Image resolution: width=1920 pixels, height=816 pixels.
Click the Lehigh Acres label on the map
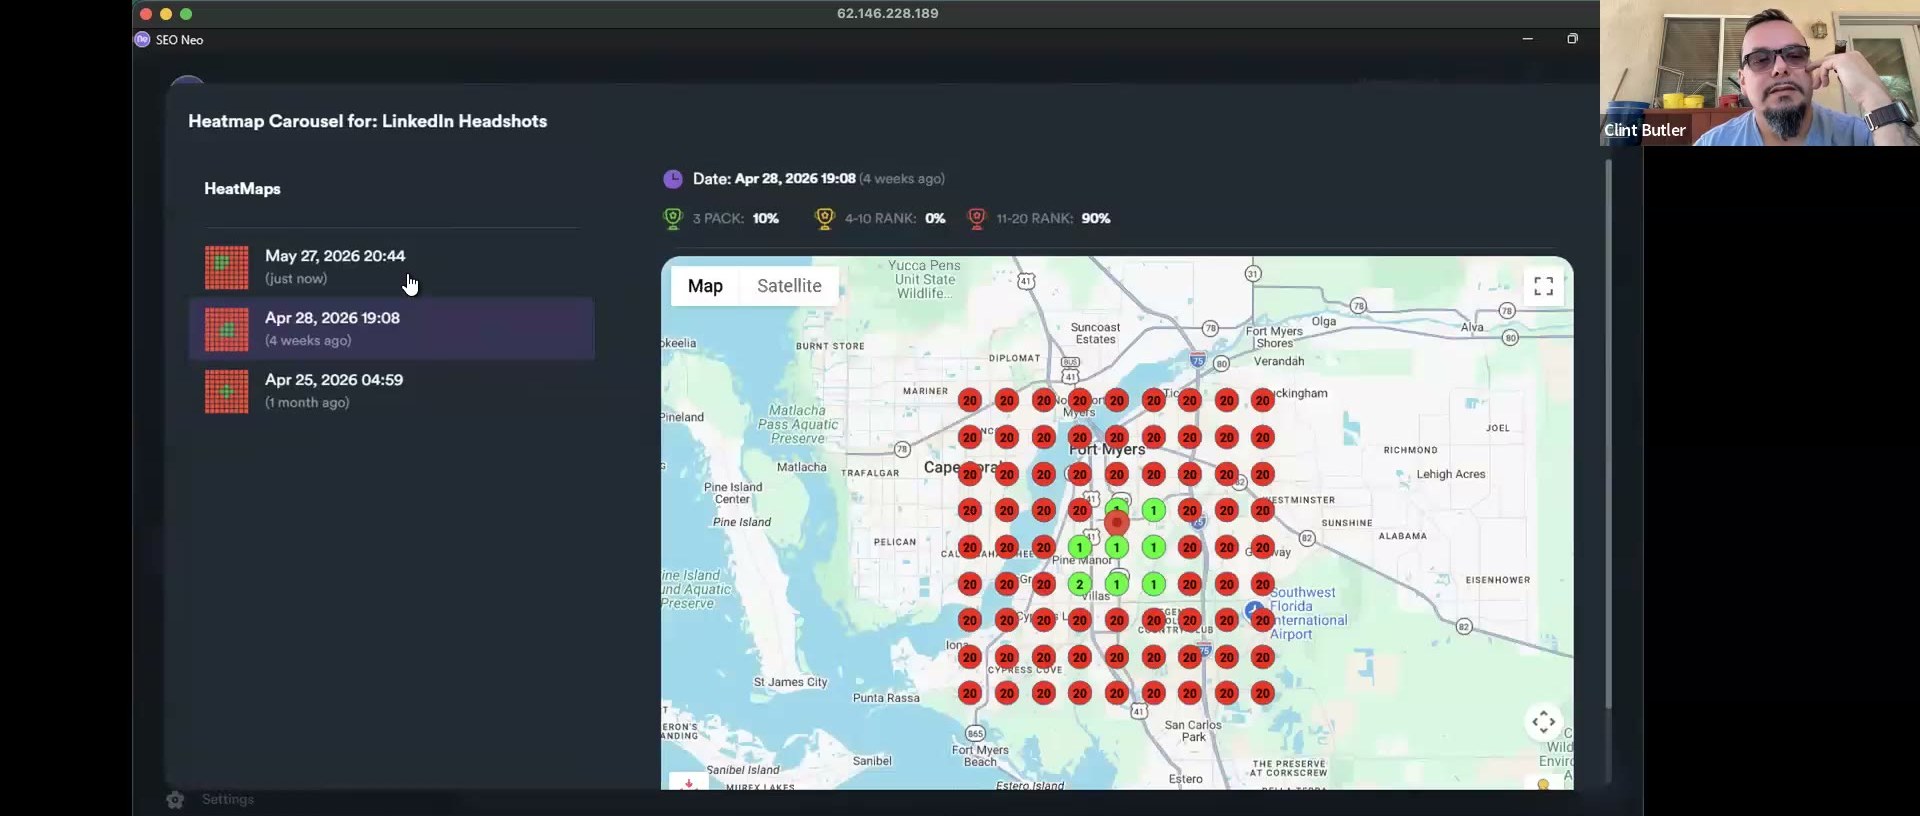[1450, 474]
